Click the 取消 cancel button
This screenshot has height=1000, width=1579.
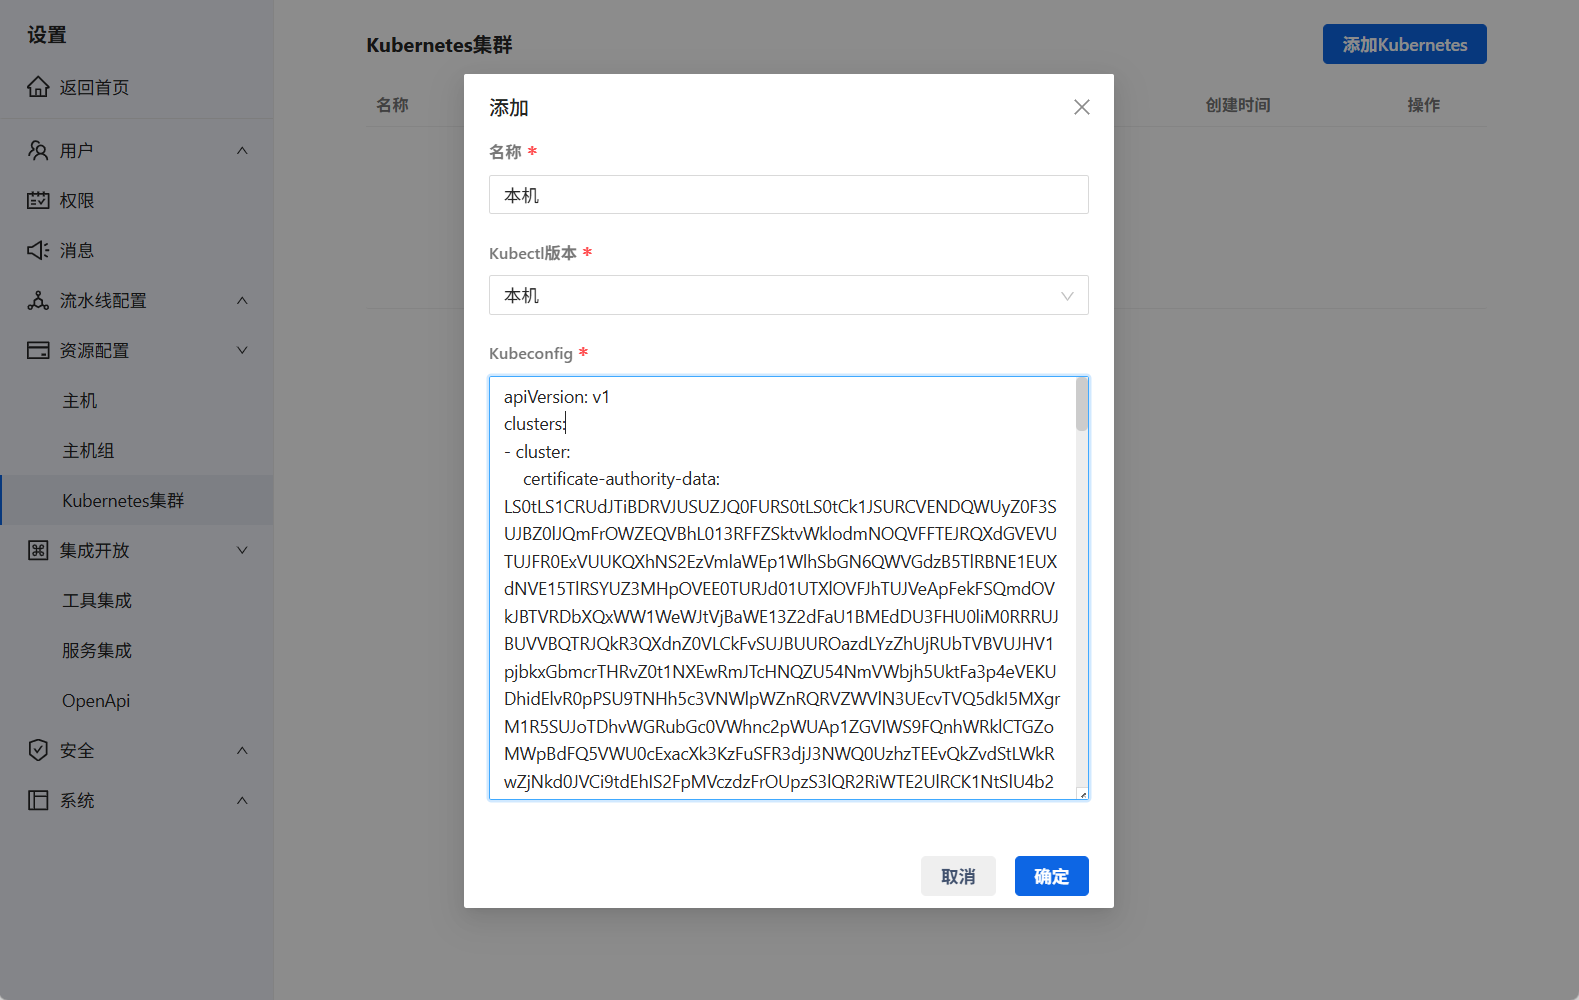click(958, 876)
